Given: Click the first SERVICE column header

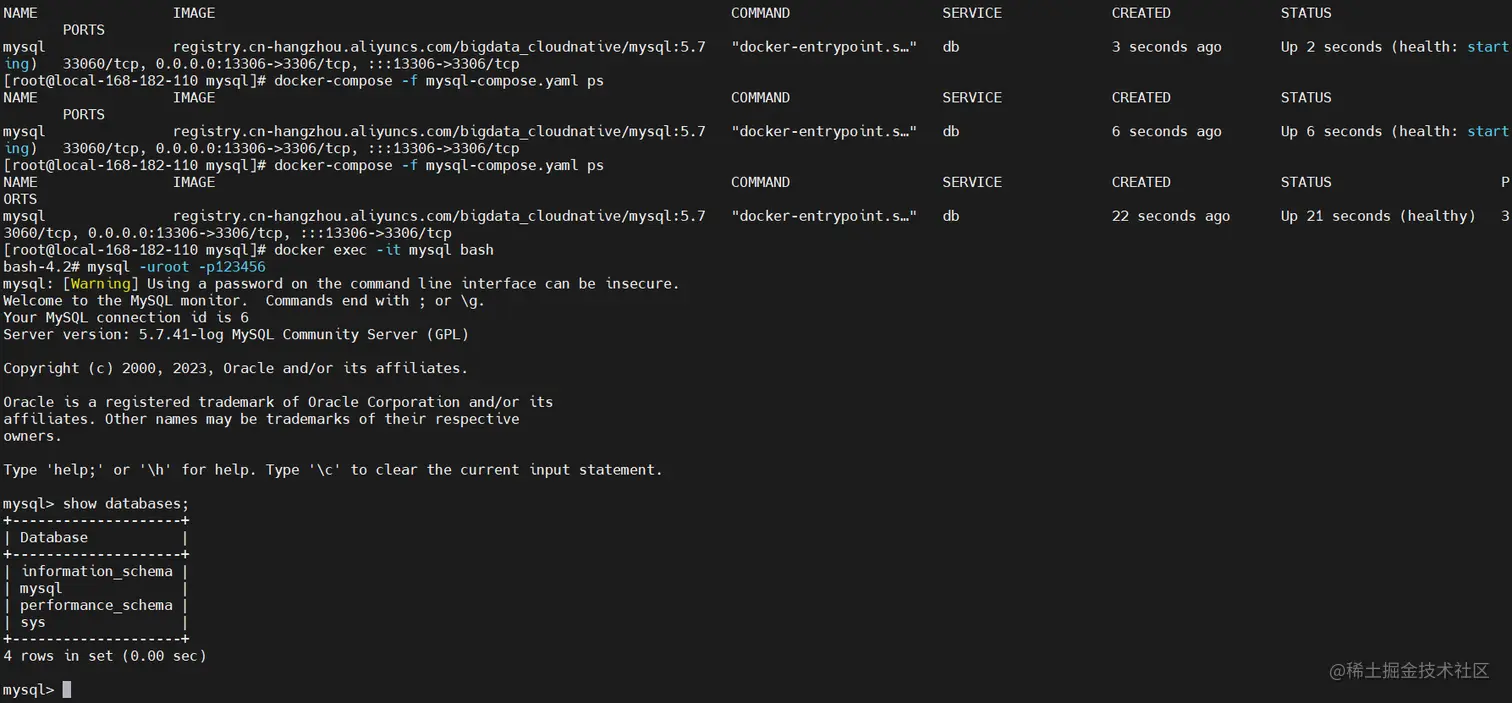Looking at the screenshot, I should [x=972, y=13].
